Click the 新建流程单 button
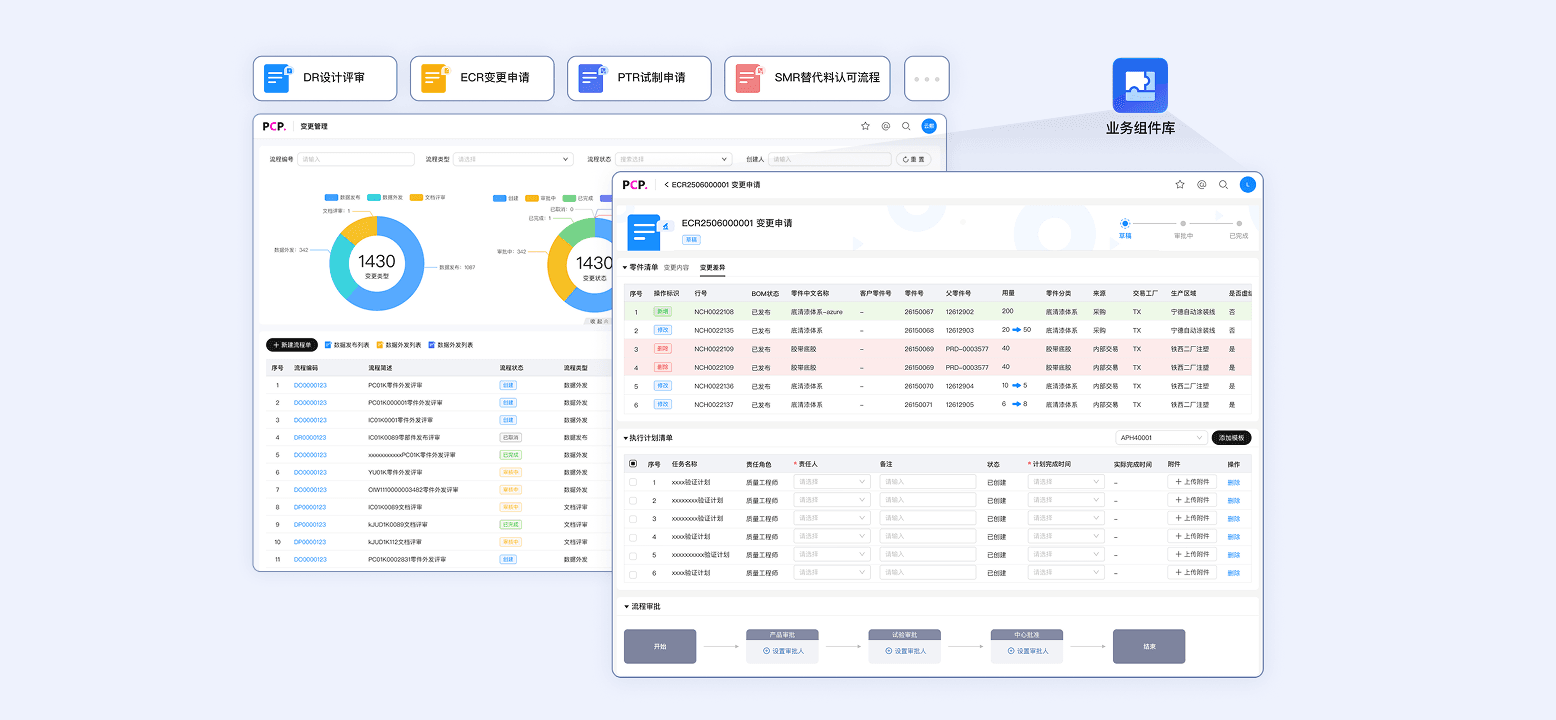 (x=292, y=345)
